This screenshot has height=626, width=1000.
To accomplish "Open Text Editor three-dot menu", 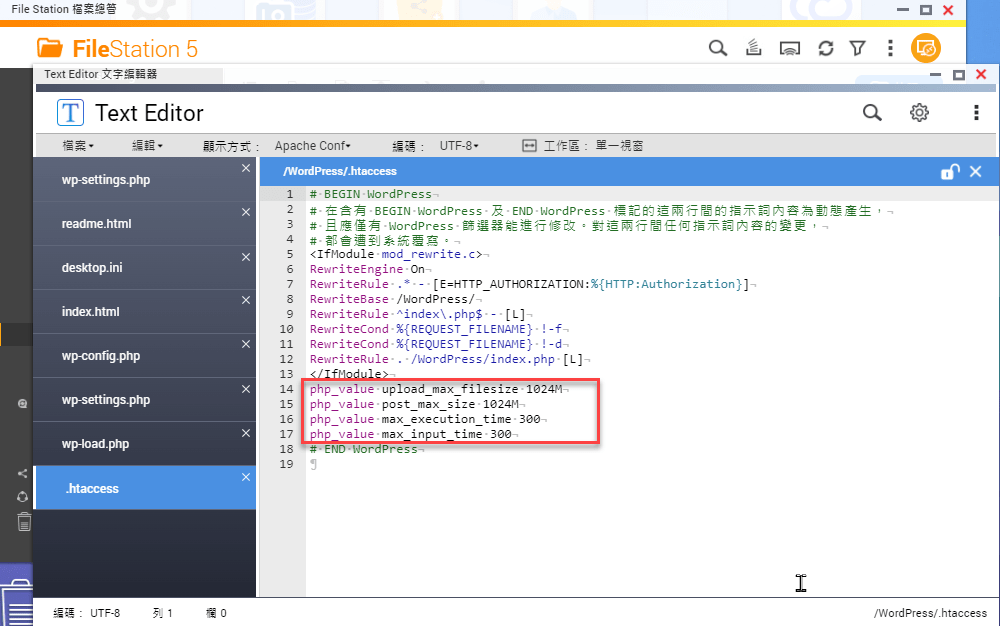I will pyautogui.click(x=976, y=113).
